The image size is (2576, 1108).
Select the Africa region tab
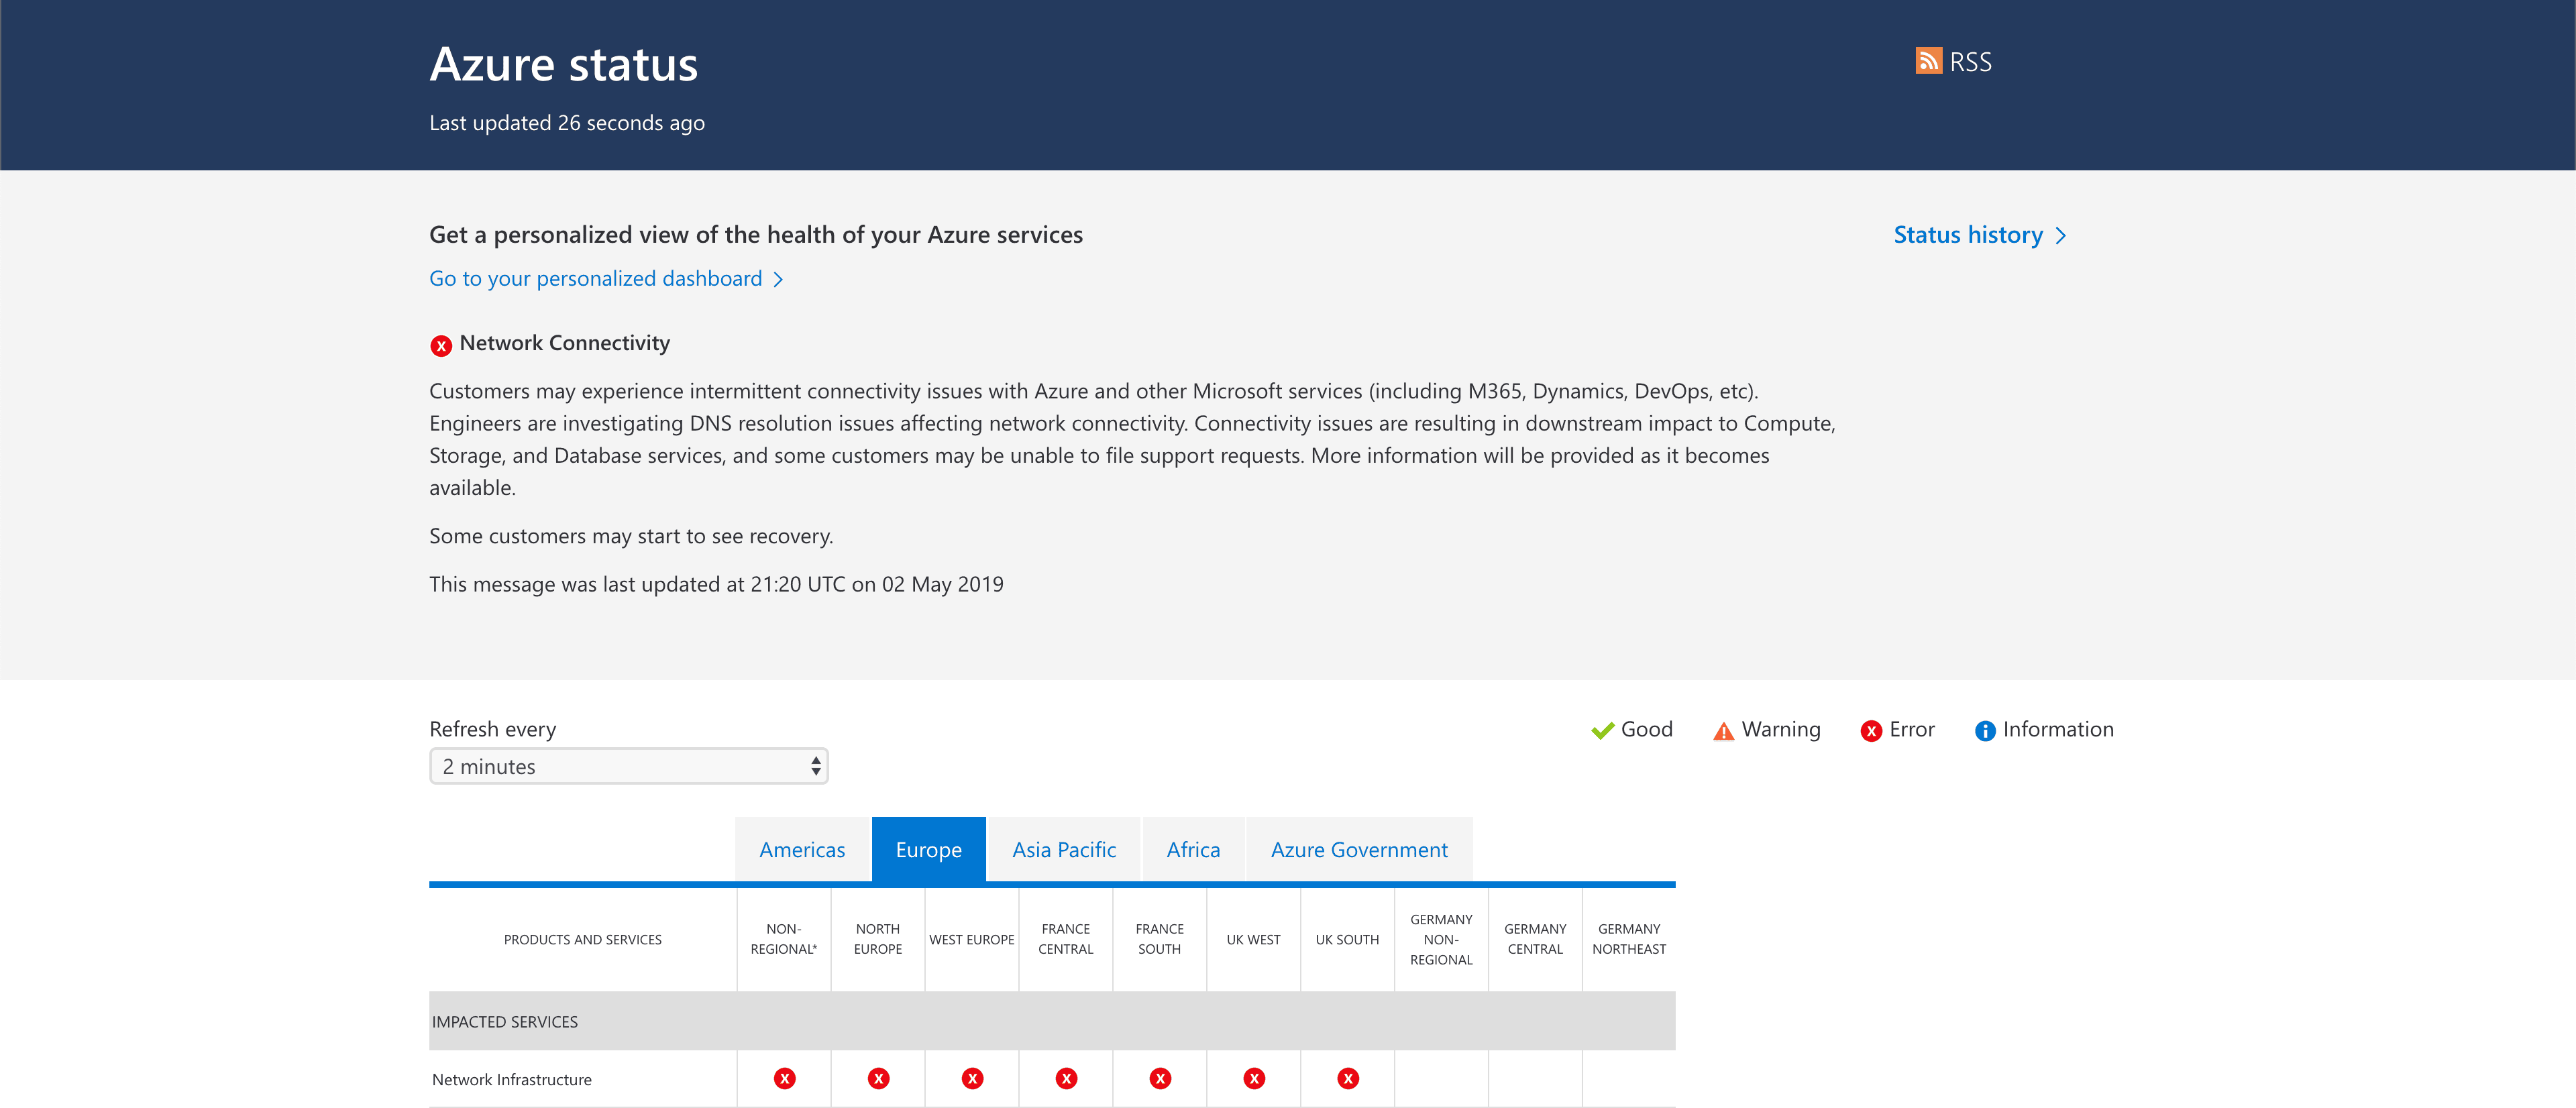tap(1193, 850)
